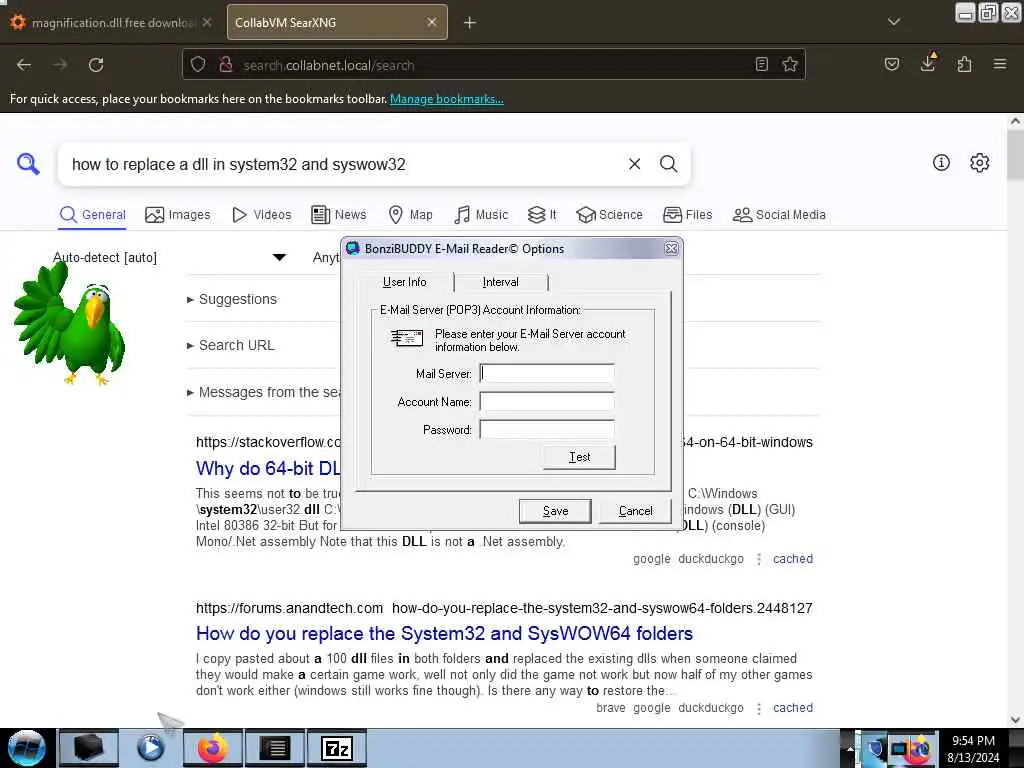Switch to the Interval tab
The height and width of the screenshot is (768, 1024).
[x=500, y=282]
